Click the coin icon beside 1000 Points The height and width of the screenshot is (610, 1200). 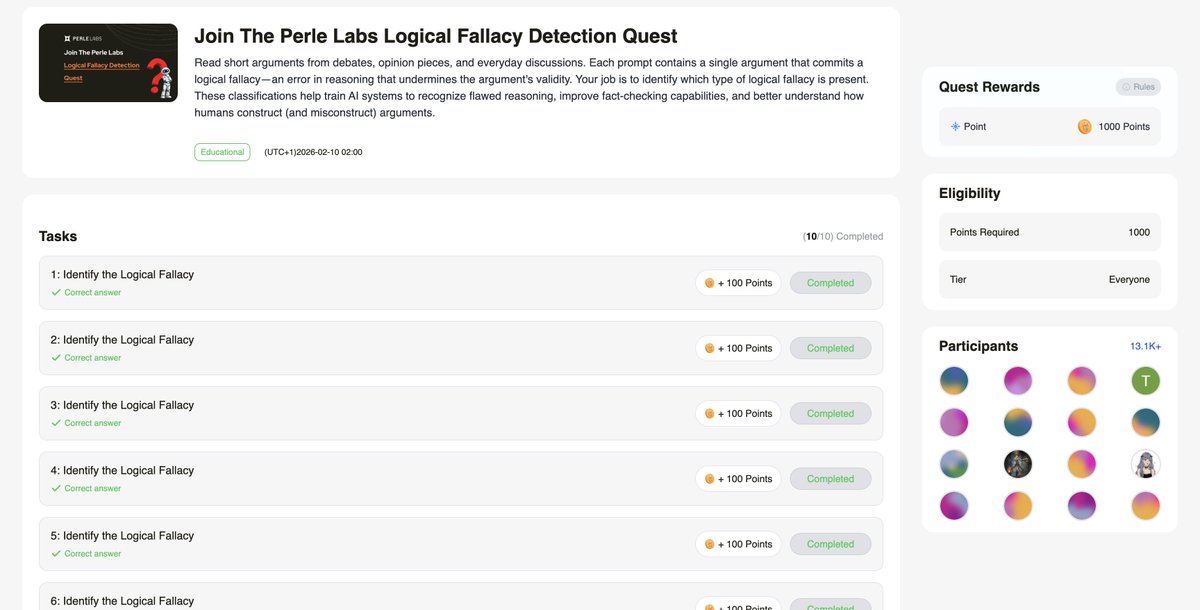pos(1084,127)
